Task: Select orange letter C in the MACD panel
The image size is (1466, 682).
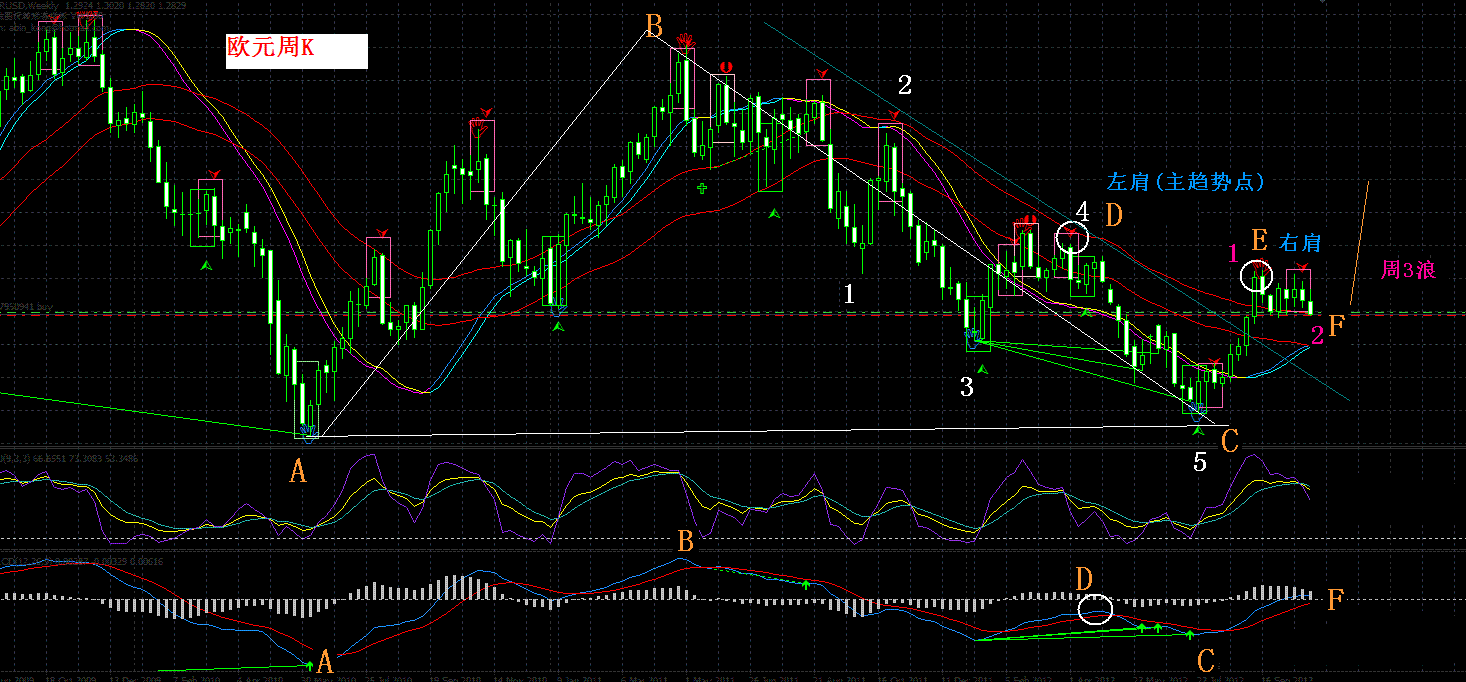Action: (1206, 661)
